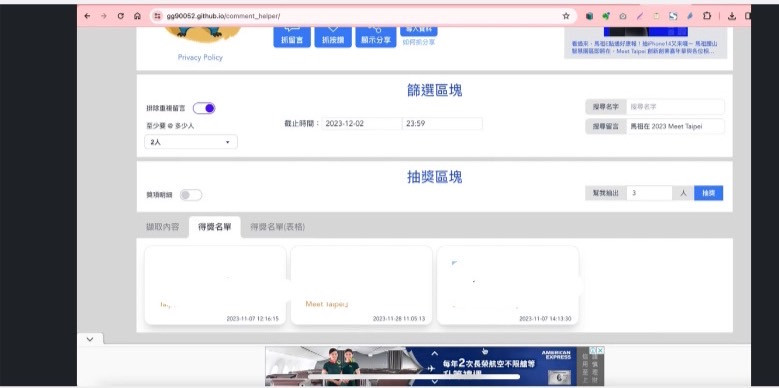Click the 顯示分享 share button
This screenshot has height=388, width=779.
pyautogui.click(x=376, y=37)
